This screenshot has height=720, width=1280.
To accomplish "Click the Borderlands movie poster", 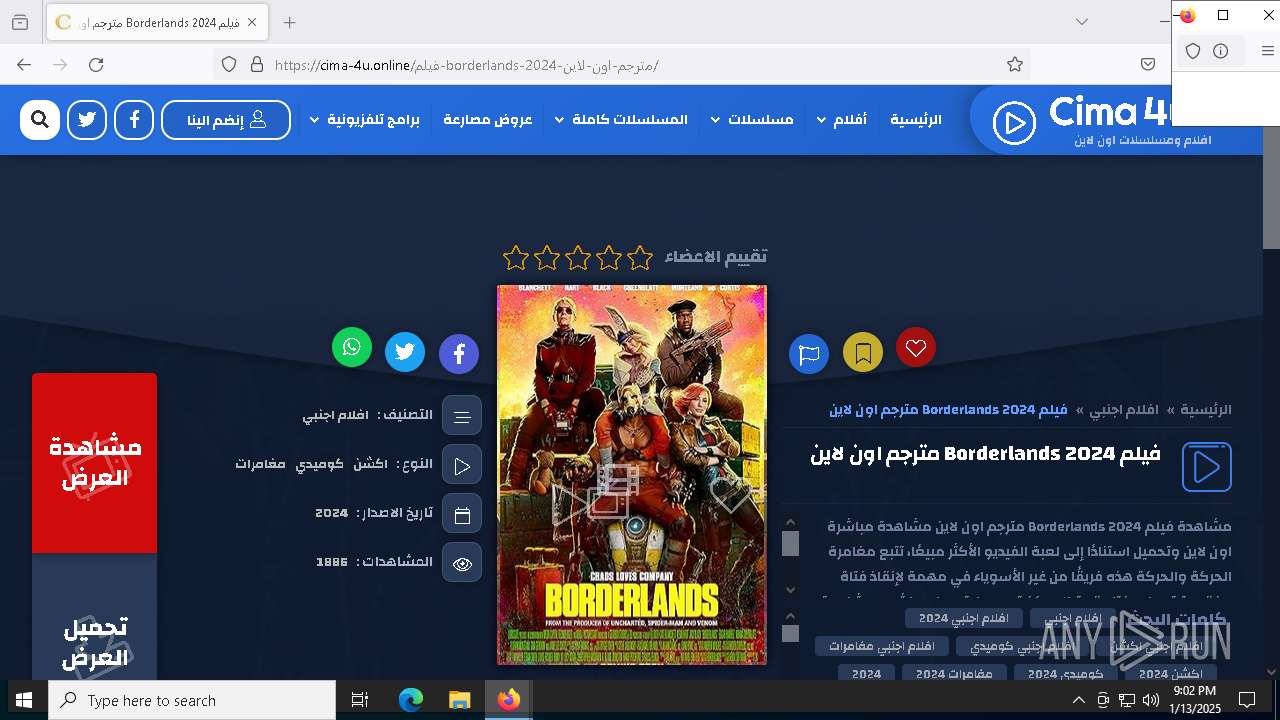I will point(632,475).
